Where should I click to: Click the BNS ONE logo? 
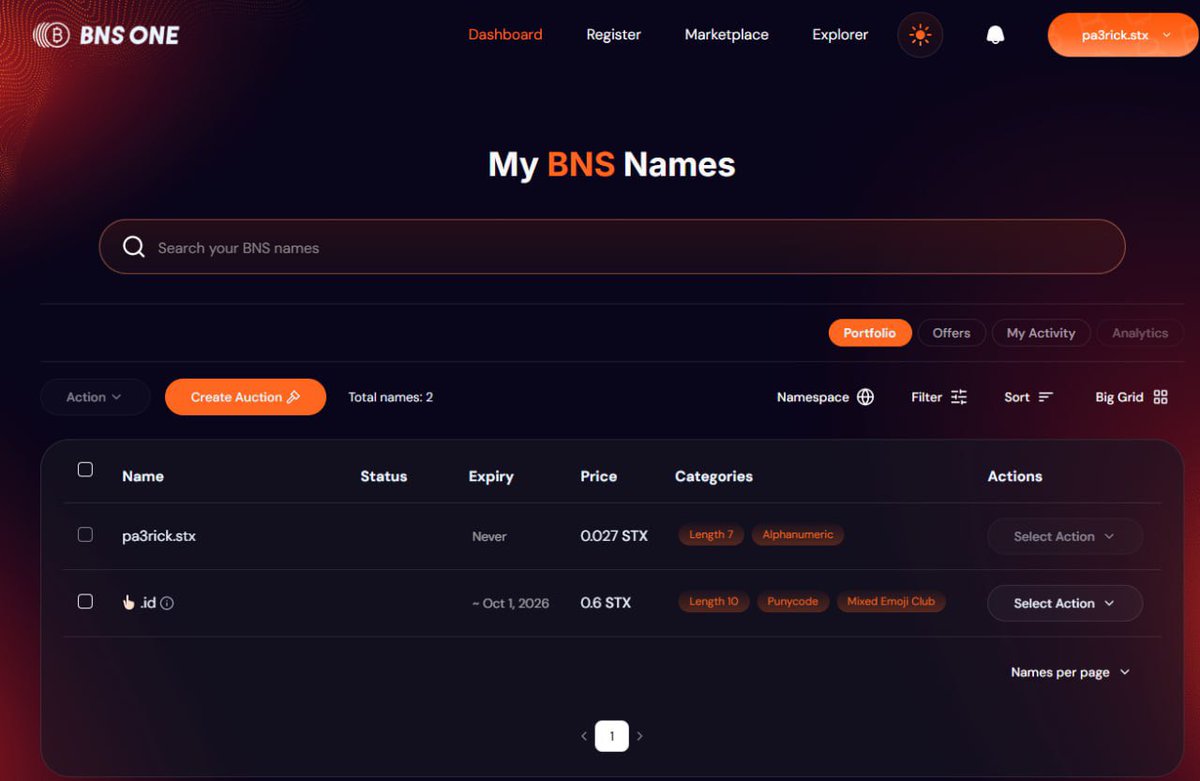pyautogui.click(x=106, y=35)
